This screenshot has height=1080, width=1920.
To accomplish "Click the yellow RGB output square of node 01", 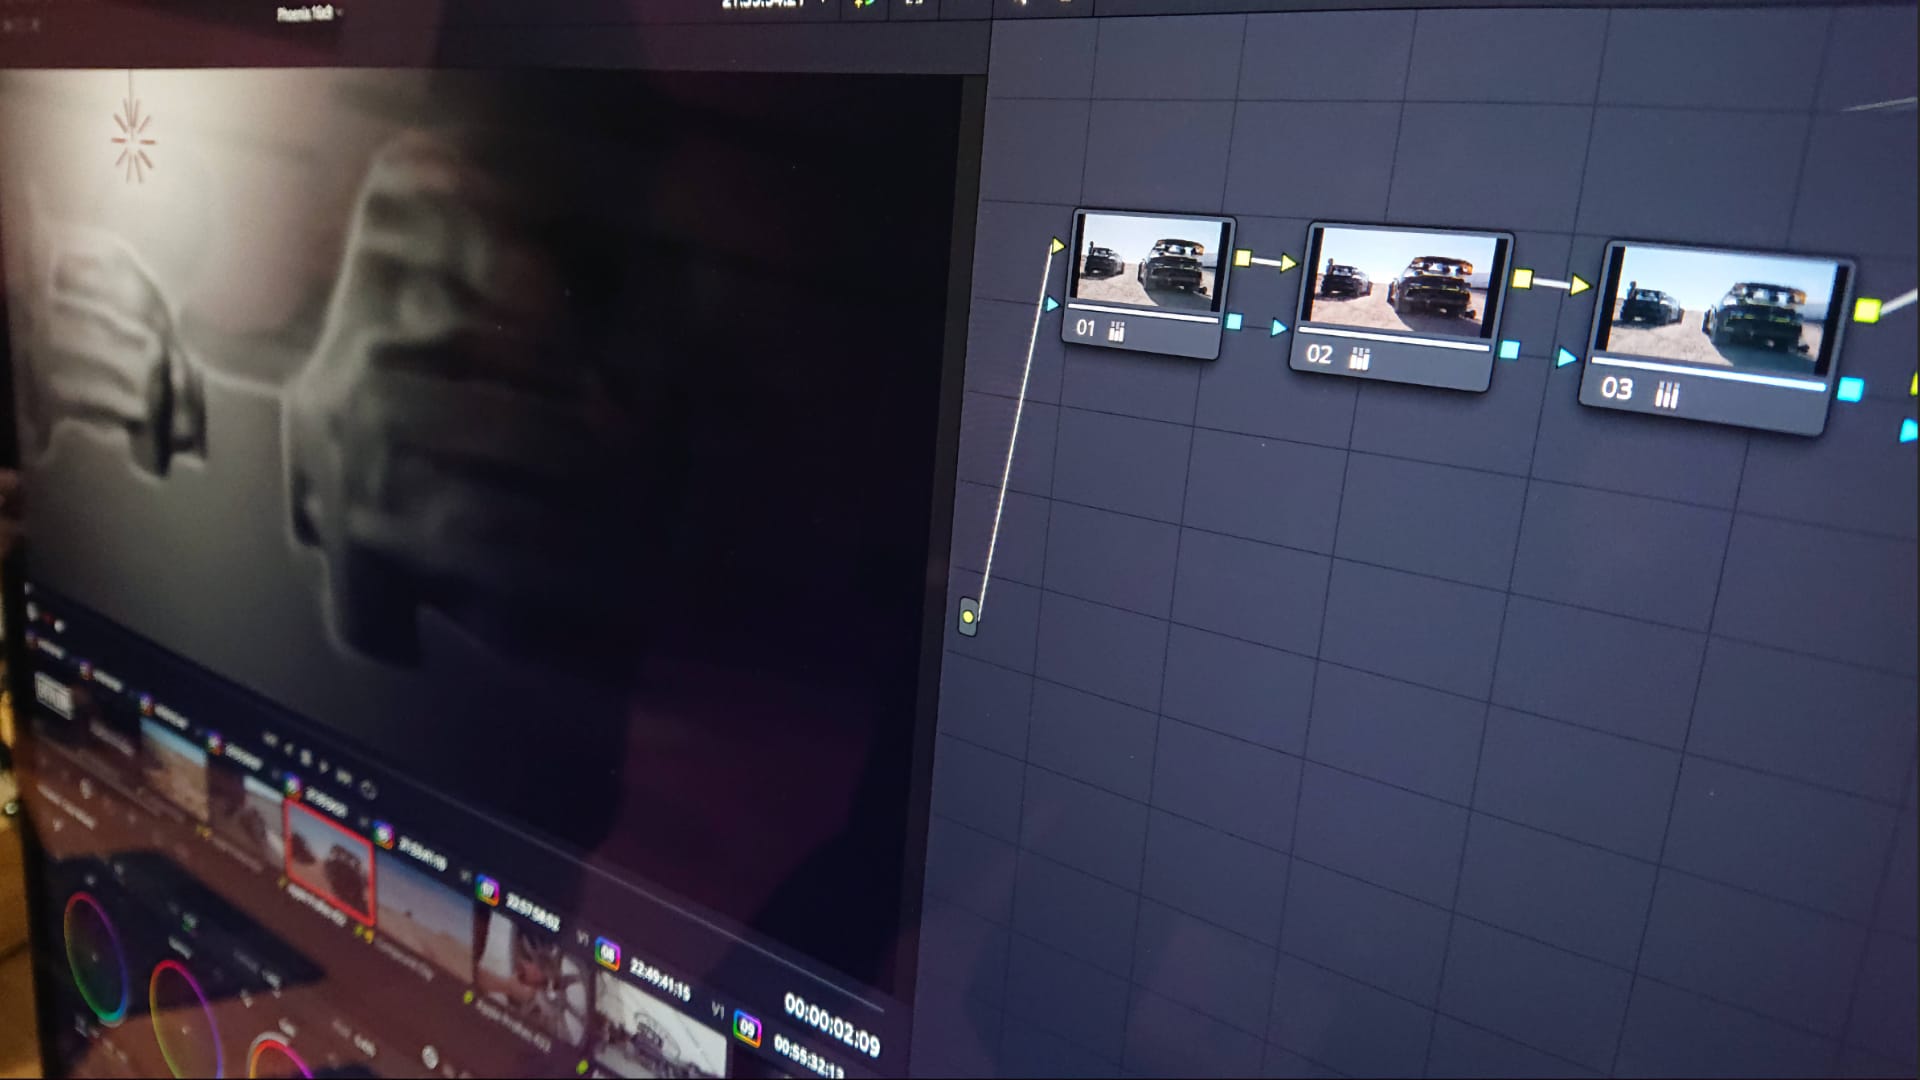I will (x=1243, y=259).
